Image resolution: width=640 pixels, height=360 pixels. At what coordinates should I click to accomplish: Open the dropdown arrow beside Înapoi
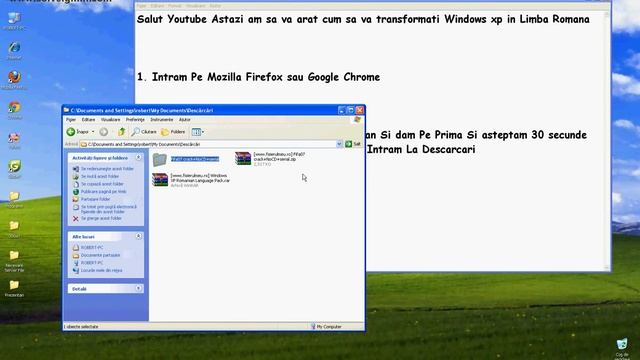[x=93, y=132]
